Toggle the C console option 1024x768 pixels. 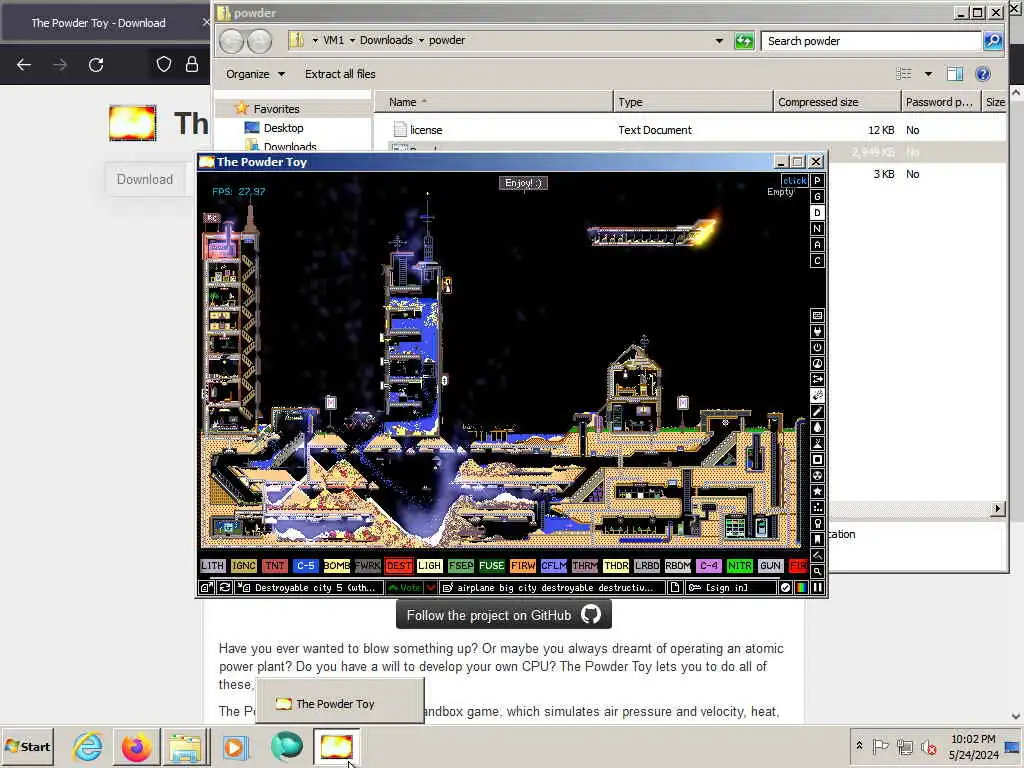(x=817, y=261)
